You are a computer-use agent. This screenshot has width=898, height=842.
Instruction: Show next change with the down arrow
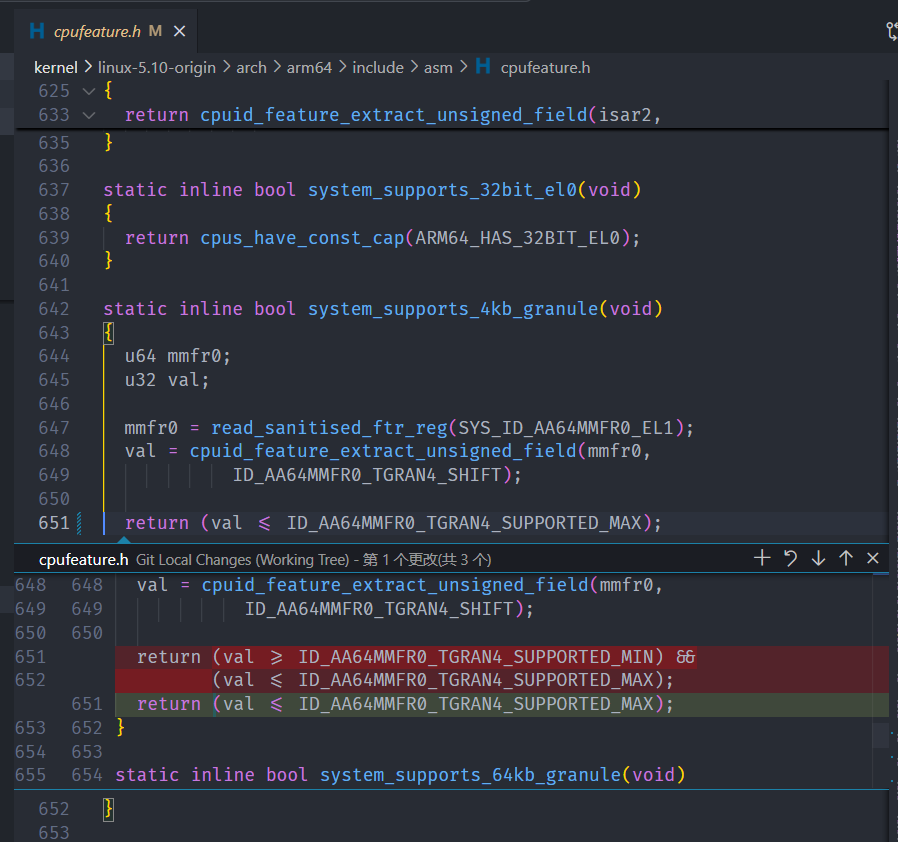click(x=818, y=558)
